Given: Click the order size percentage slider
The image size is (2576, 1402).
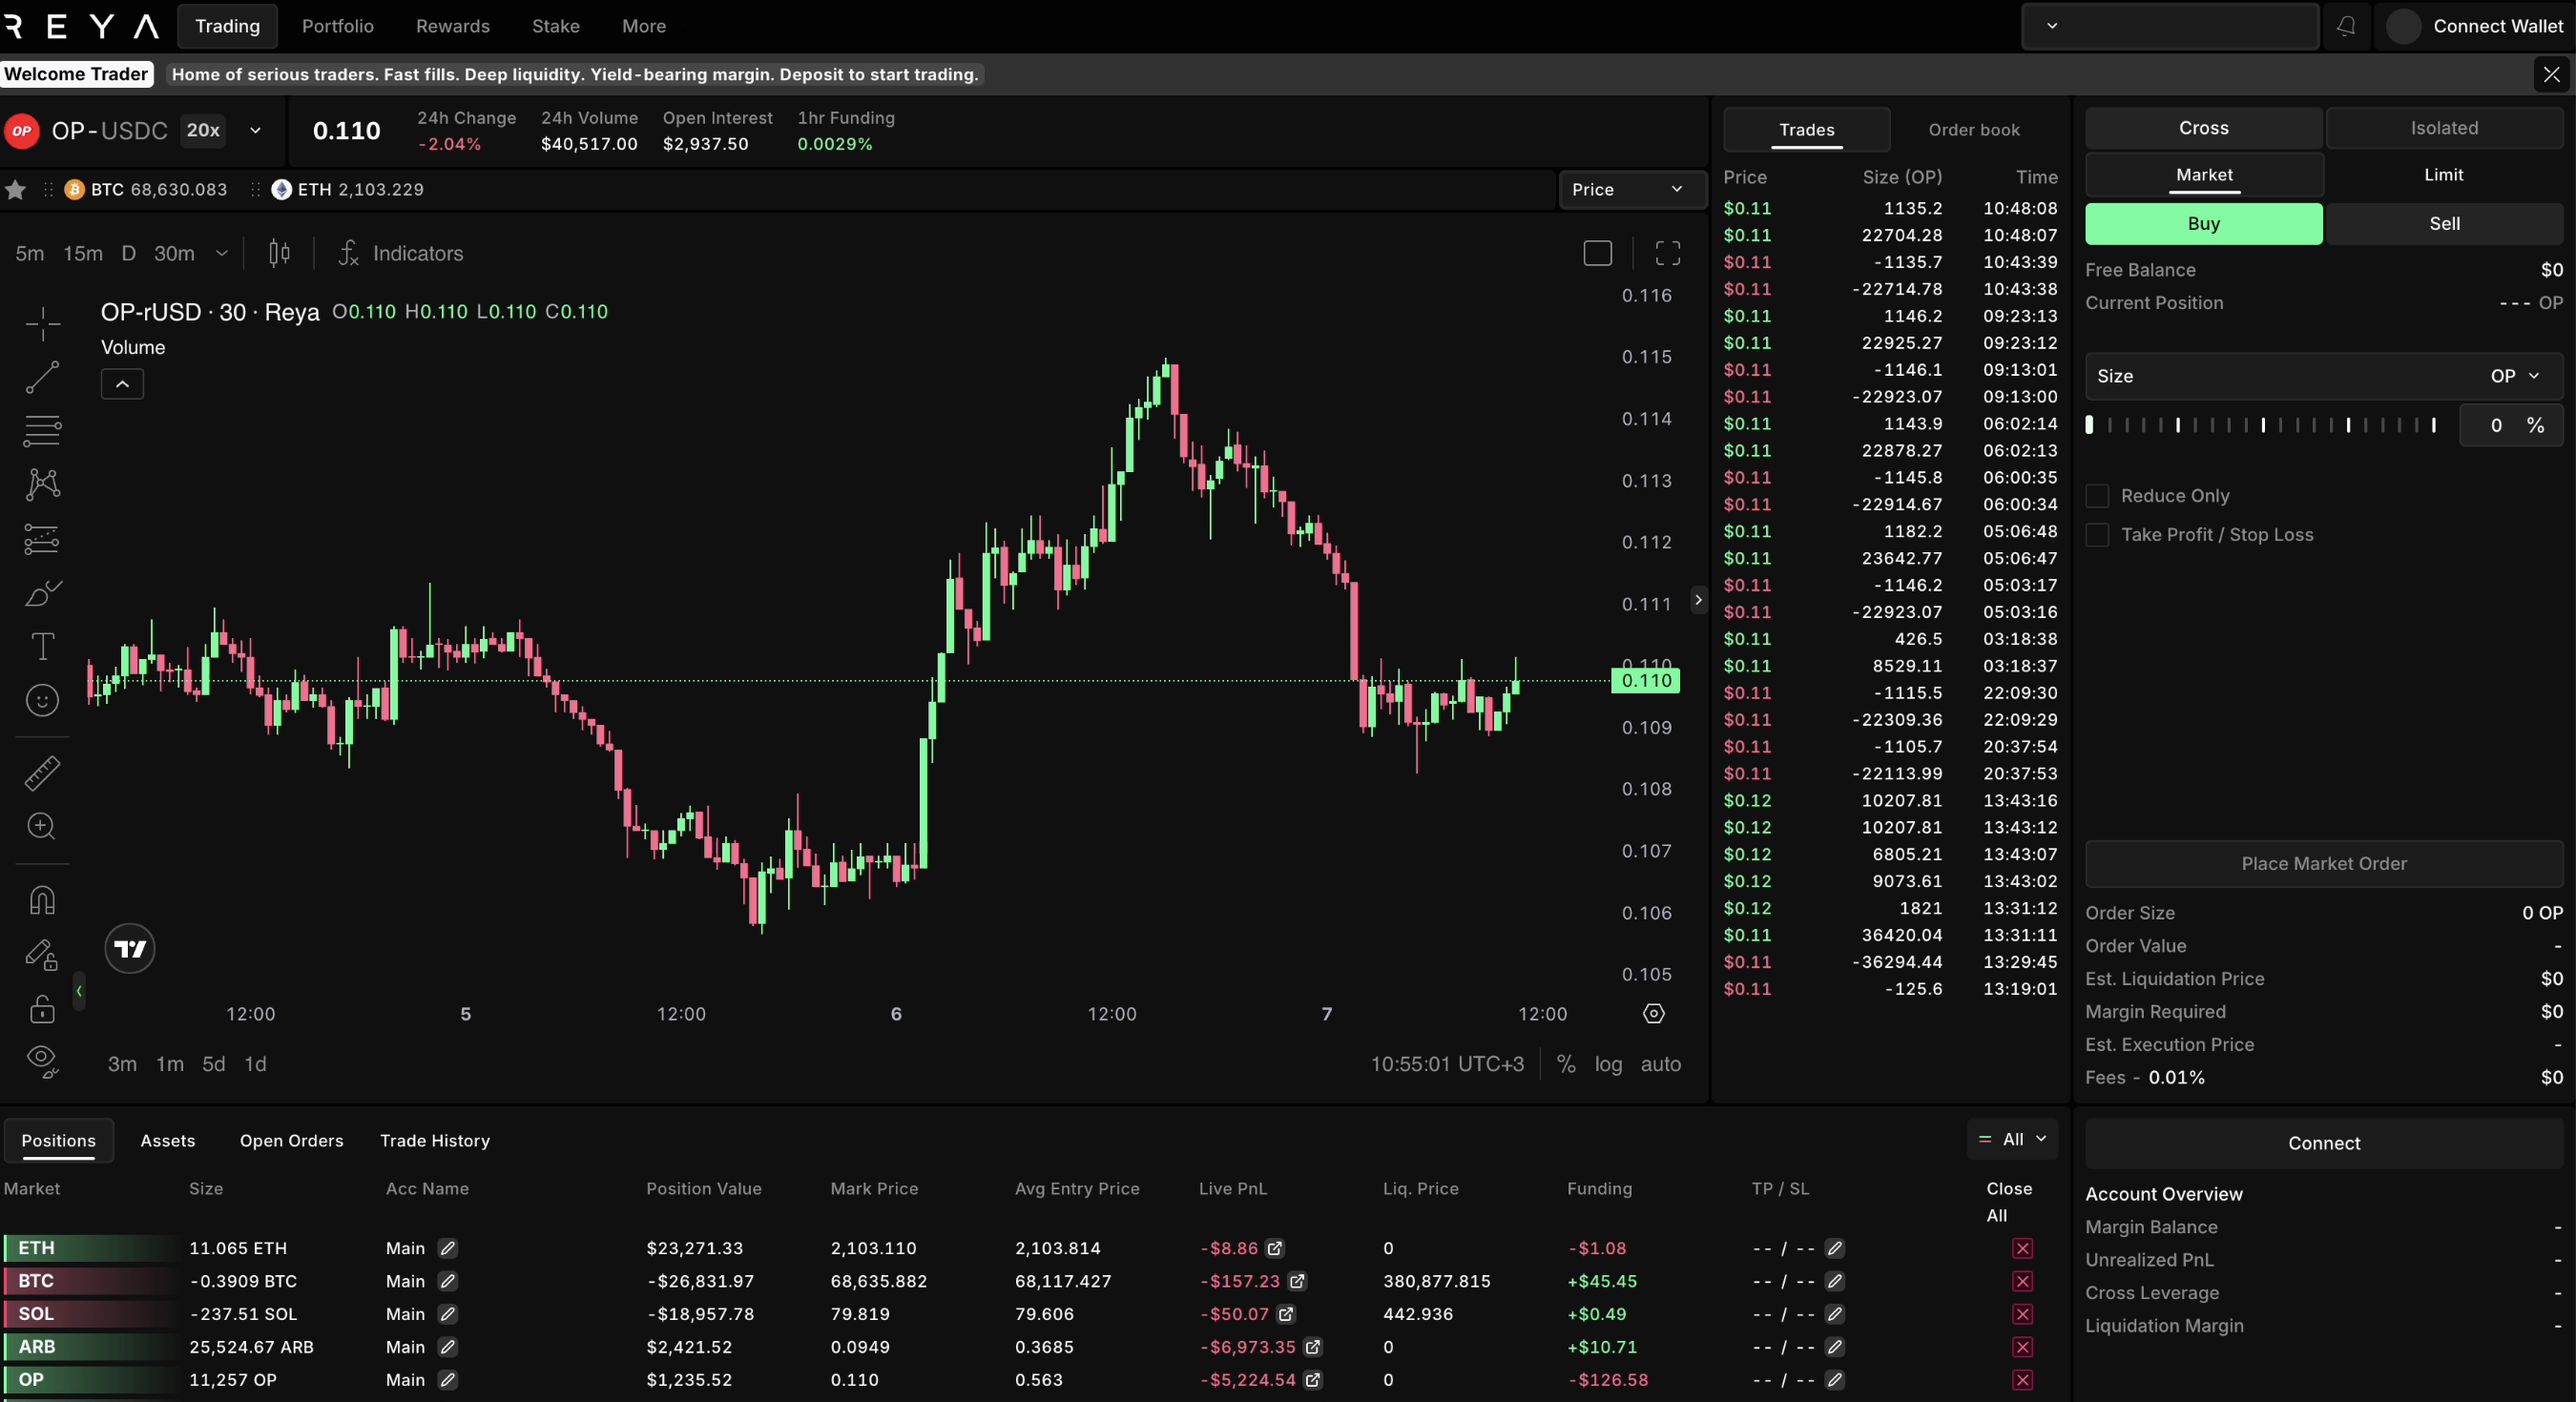Looking at the screenshot, I should pos(2260,425).
